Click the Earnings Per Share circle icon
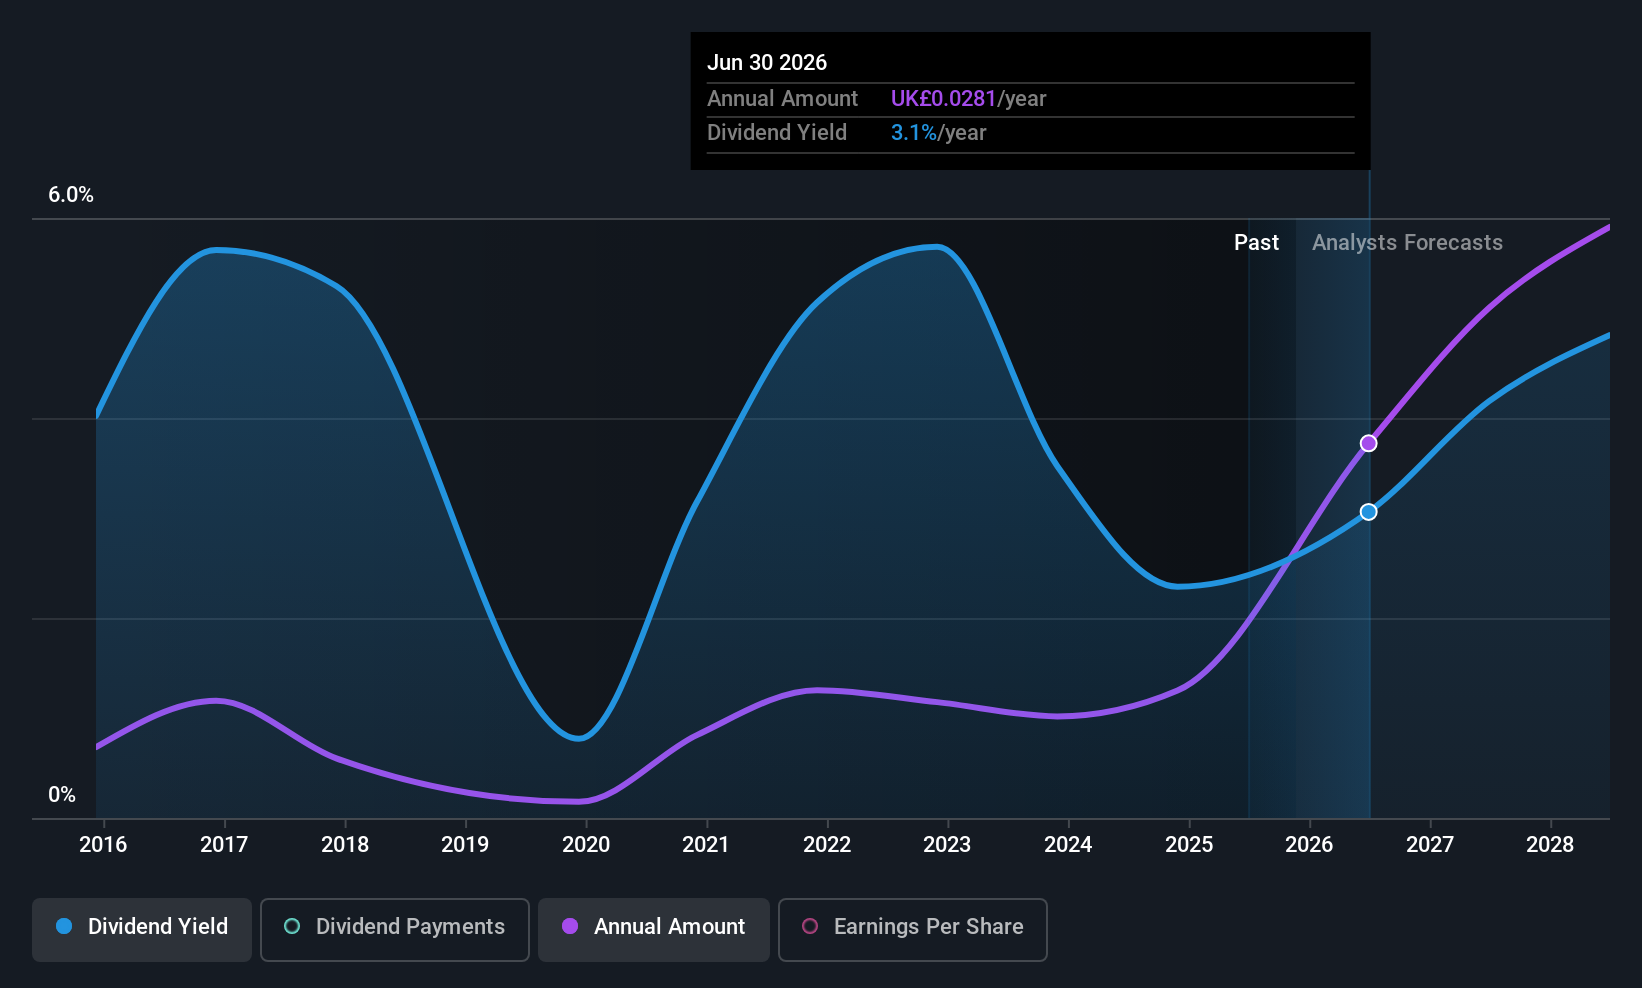The width and height of the screenshot is (1642, 988). 810,926
